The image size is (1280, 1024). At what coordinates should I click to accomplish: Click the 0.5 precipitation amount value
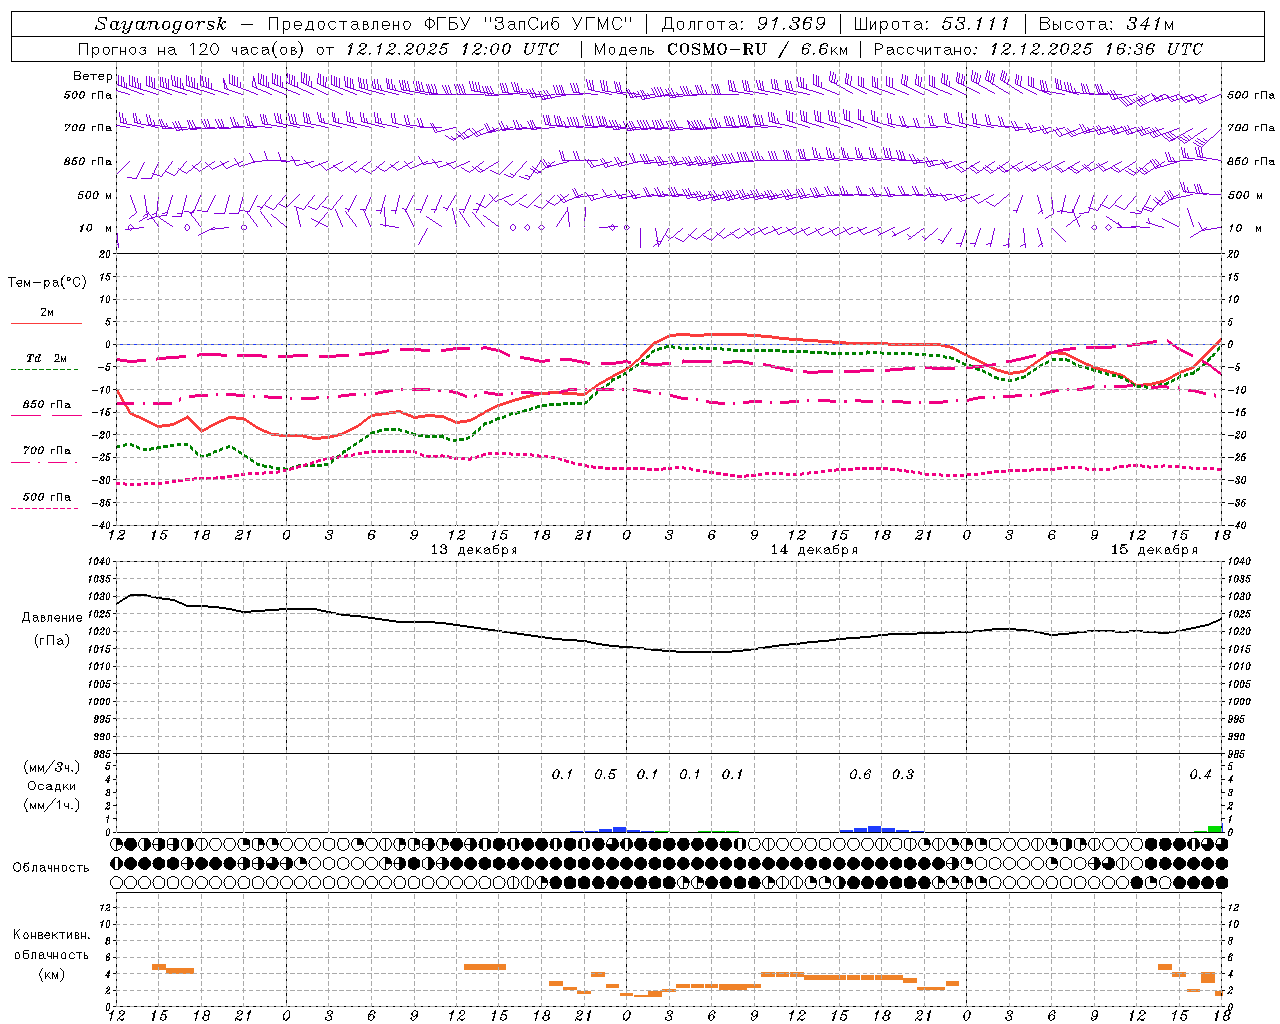click(605, 775)
